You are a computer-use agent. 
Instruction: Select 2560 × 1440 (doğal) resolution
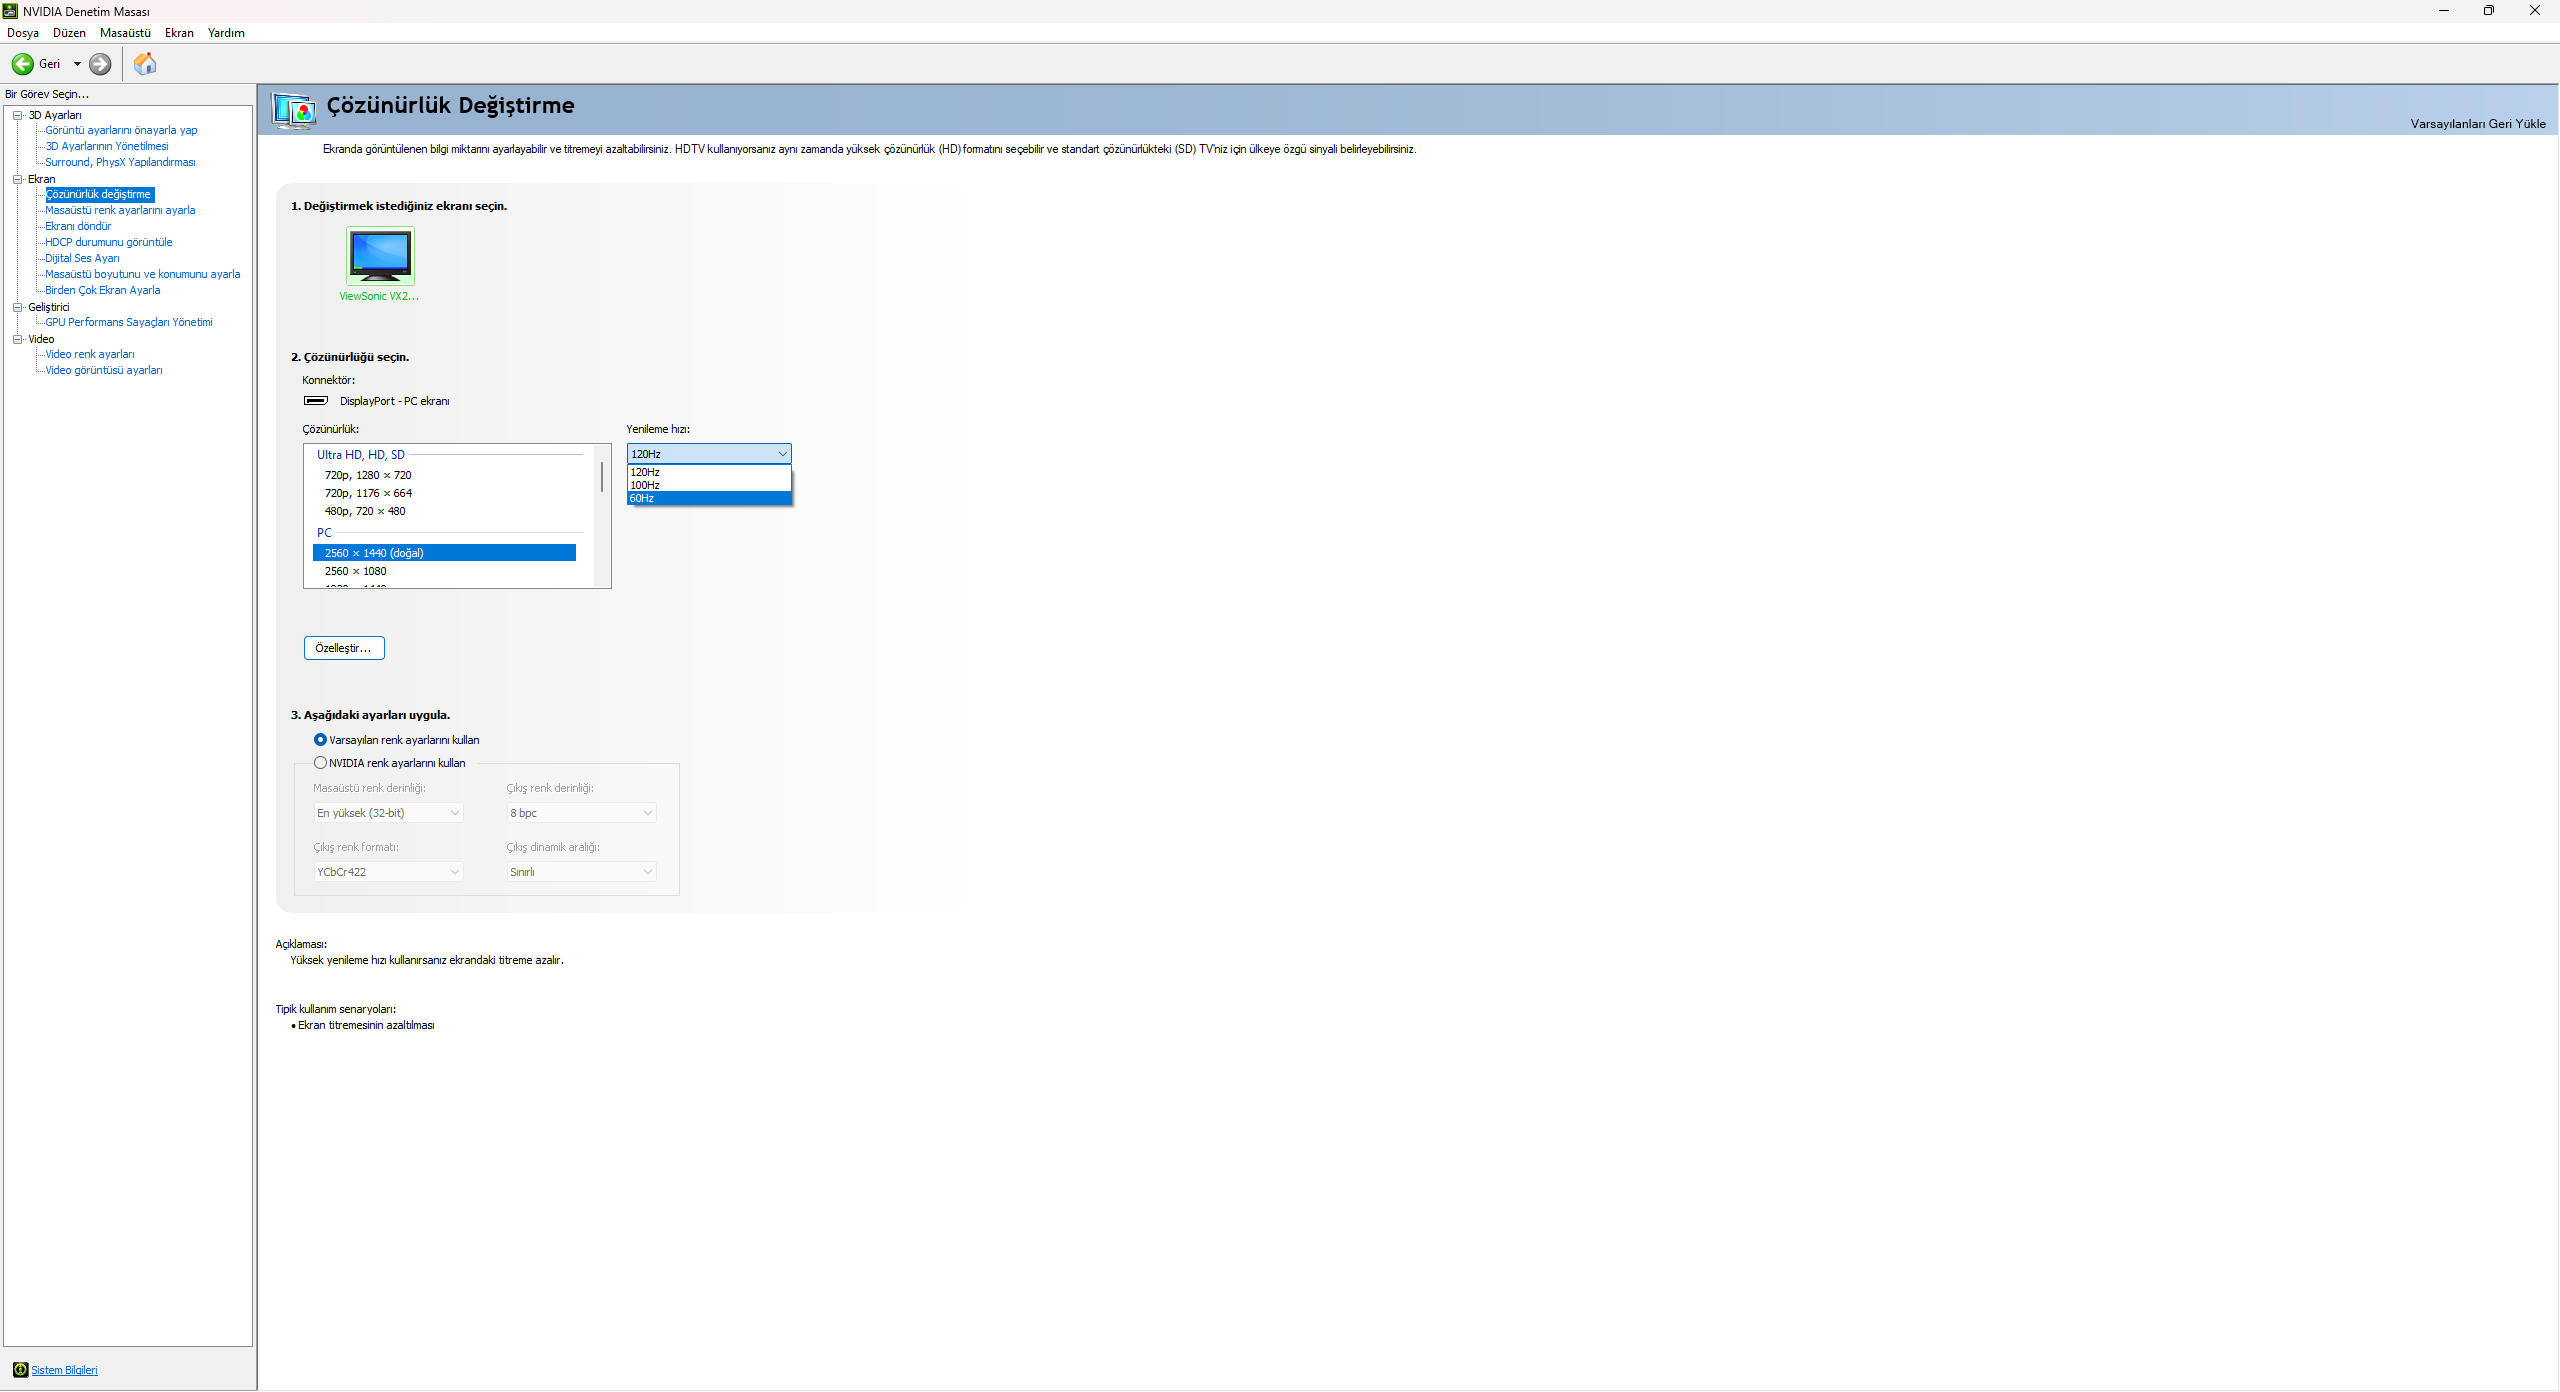(x=444, y=553)
